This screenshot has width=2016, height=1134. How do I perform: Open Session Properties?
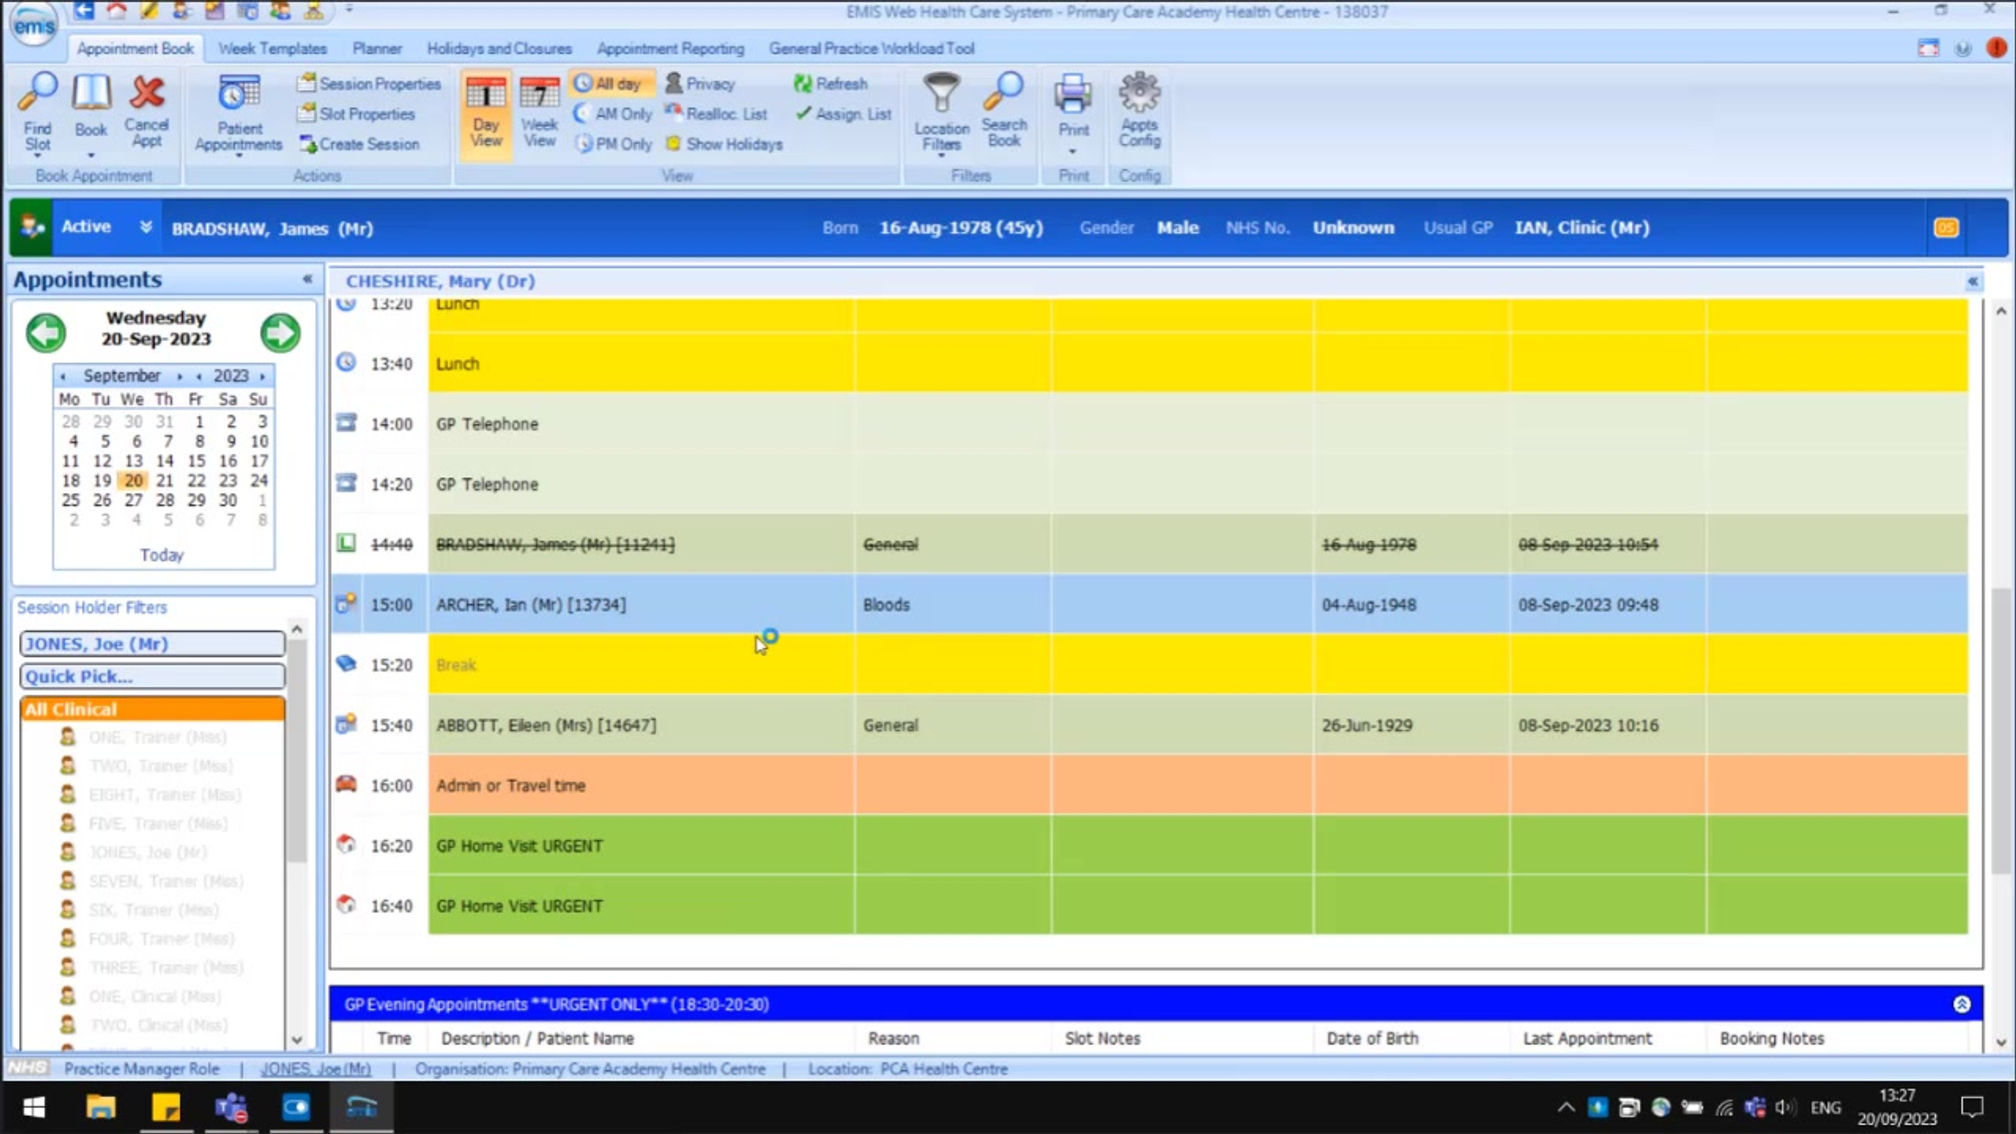click(x=369, y=84)
